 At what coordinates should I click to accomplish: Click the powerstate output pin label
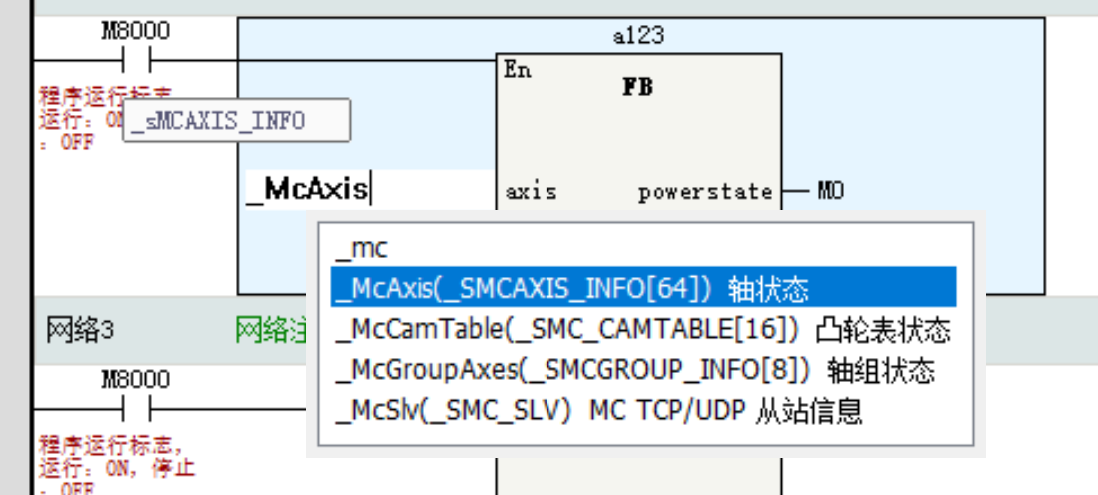pyautogui.click(x=705, y=191)
